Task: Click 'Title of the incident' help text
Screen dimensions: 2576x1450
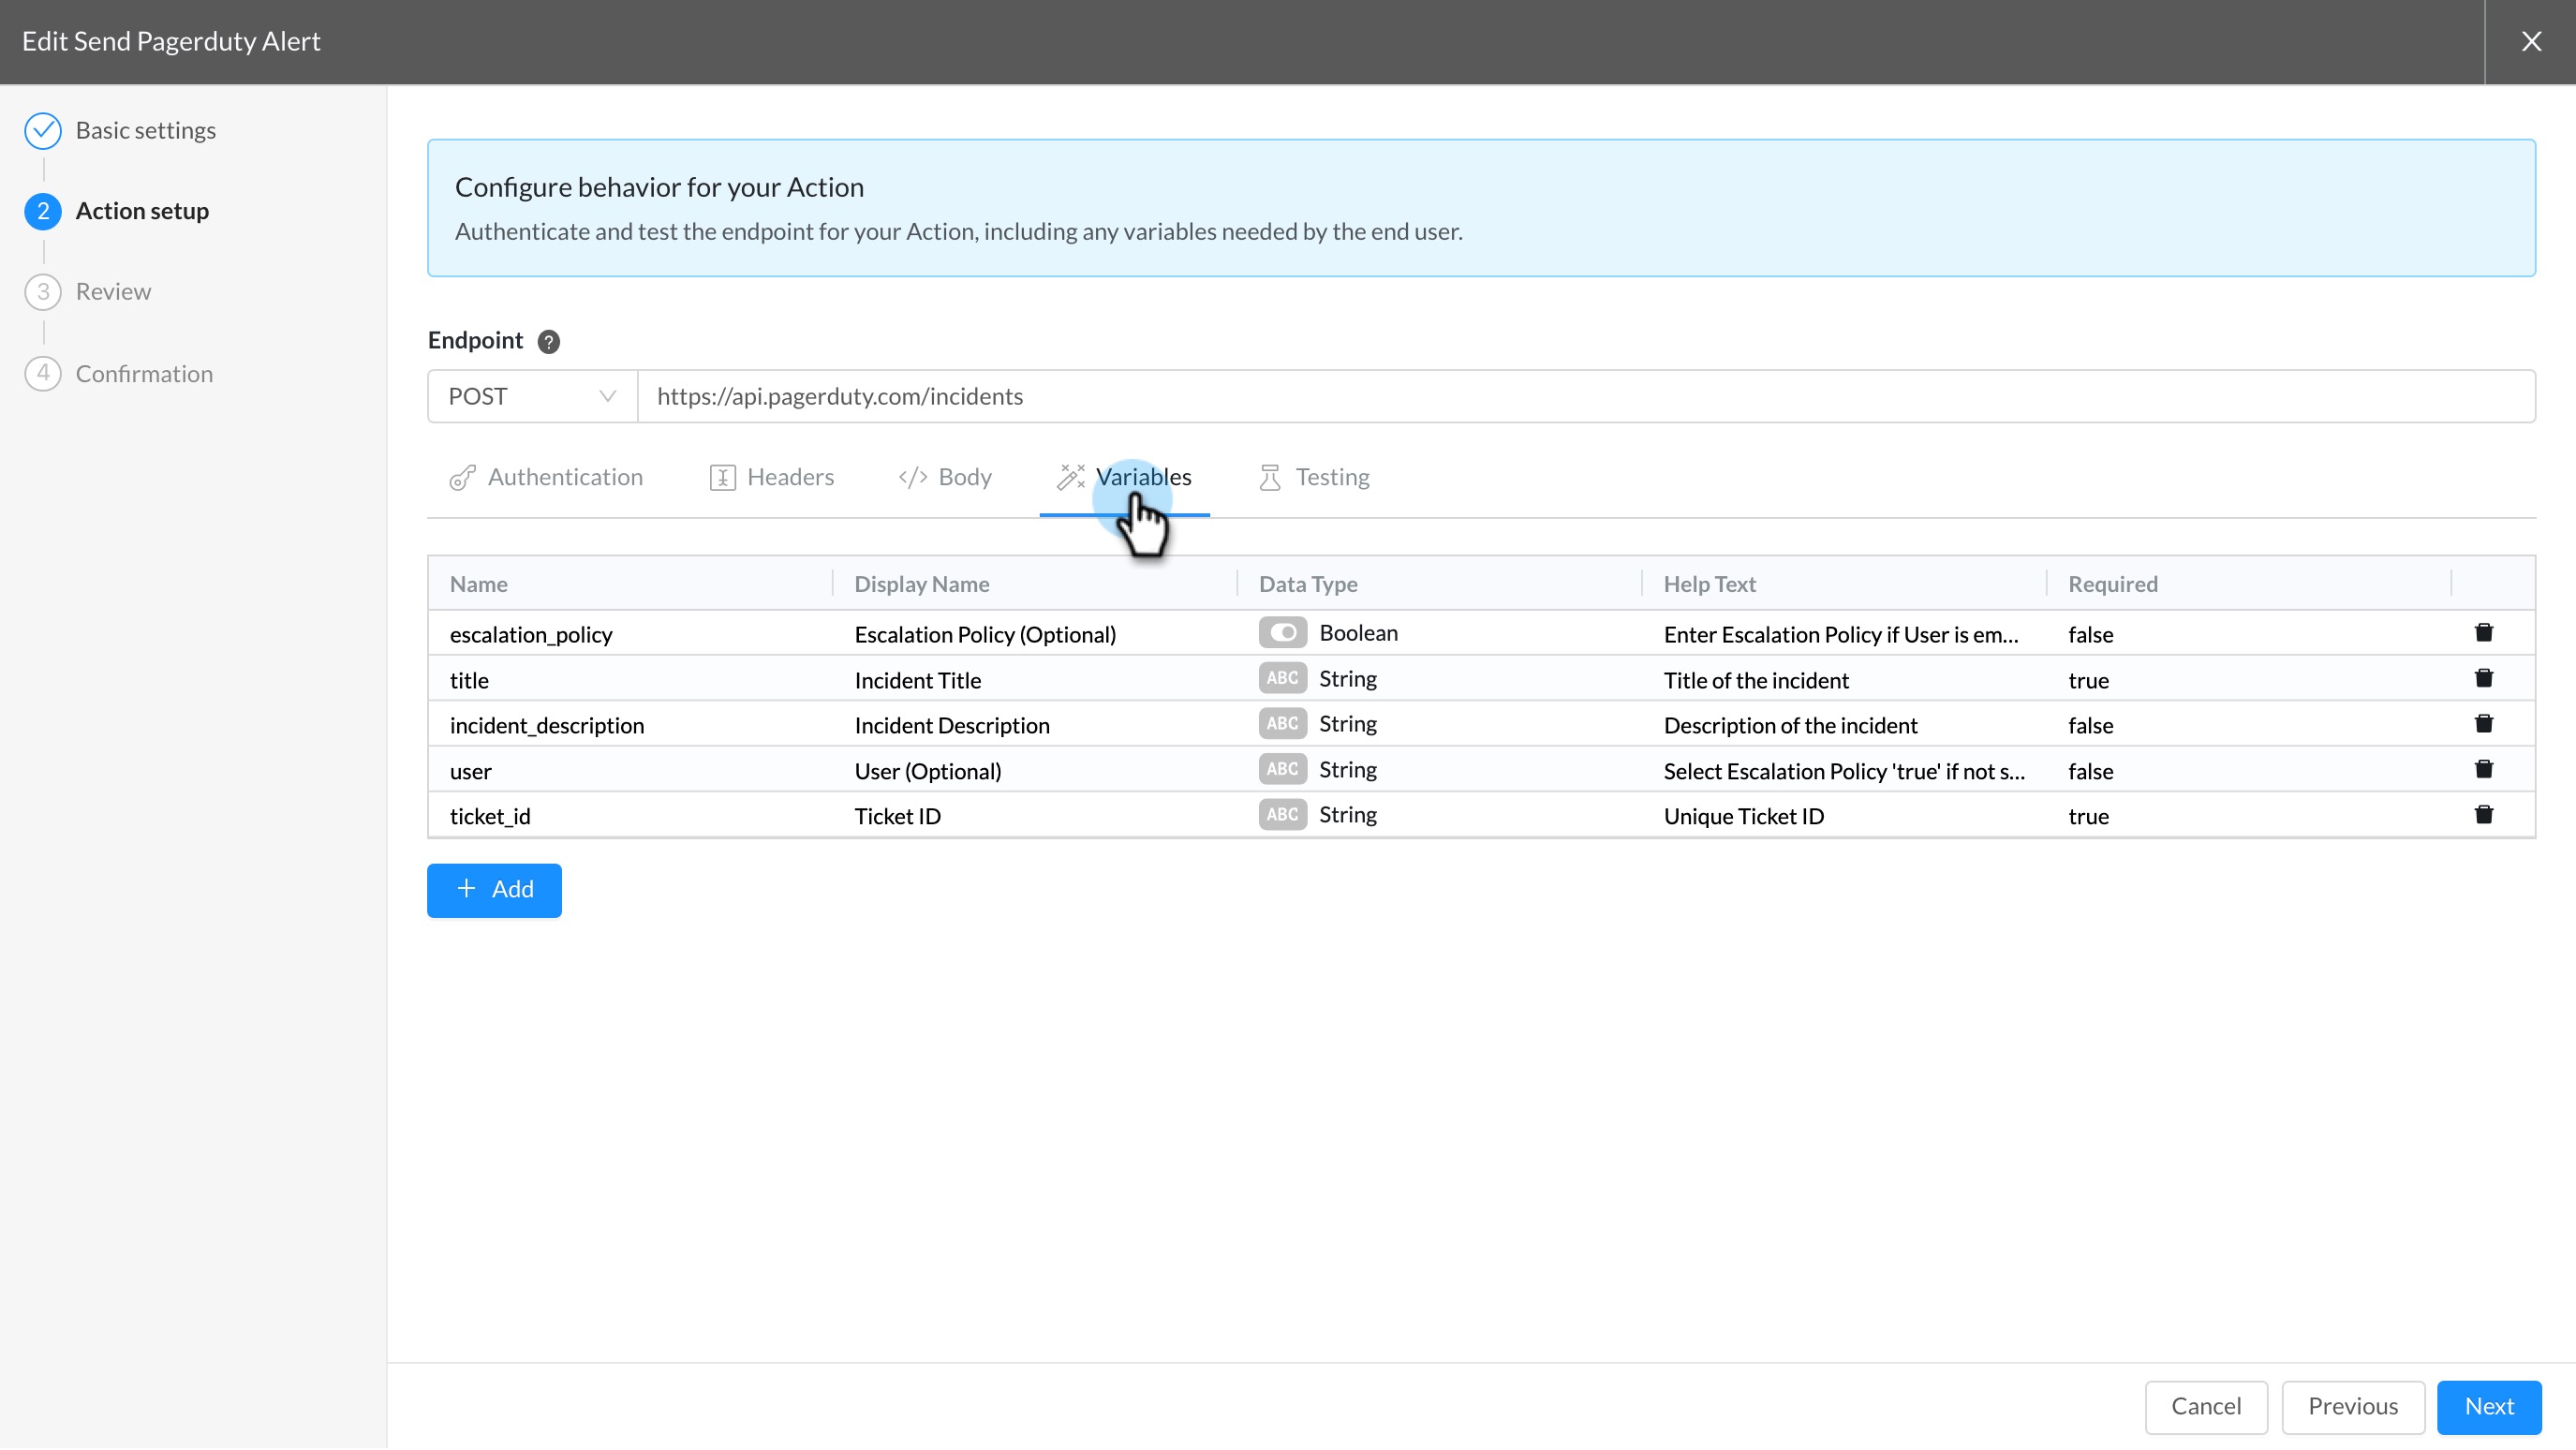Action: click(x=1756, y=681)
